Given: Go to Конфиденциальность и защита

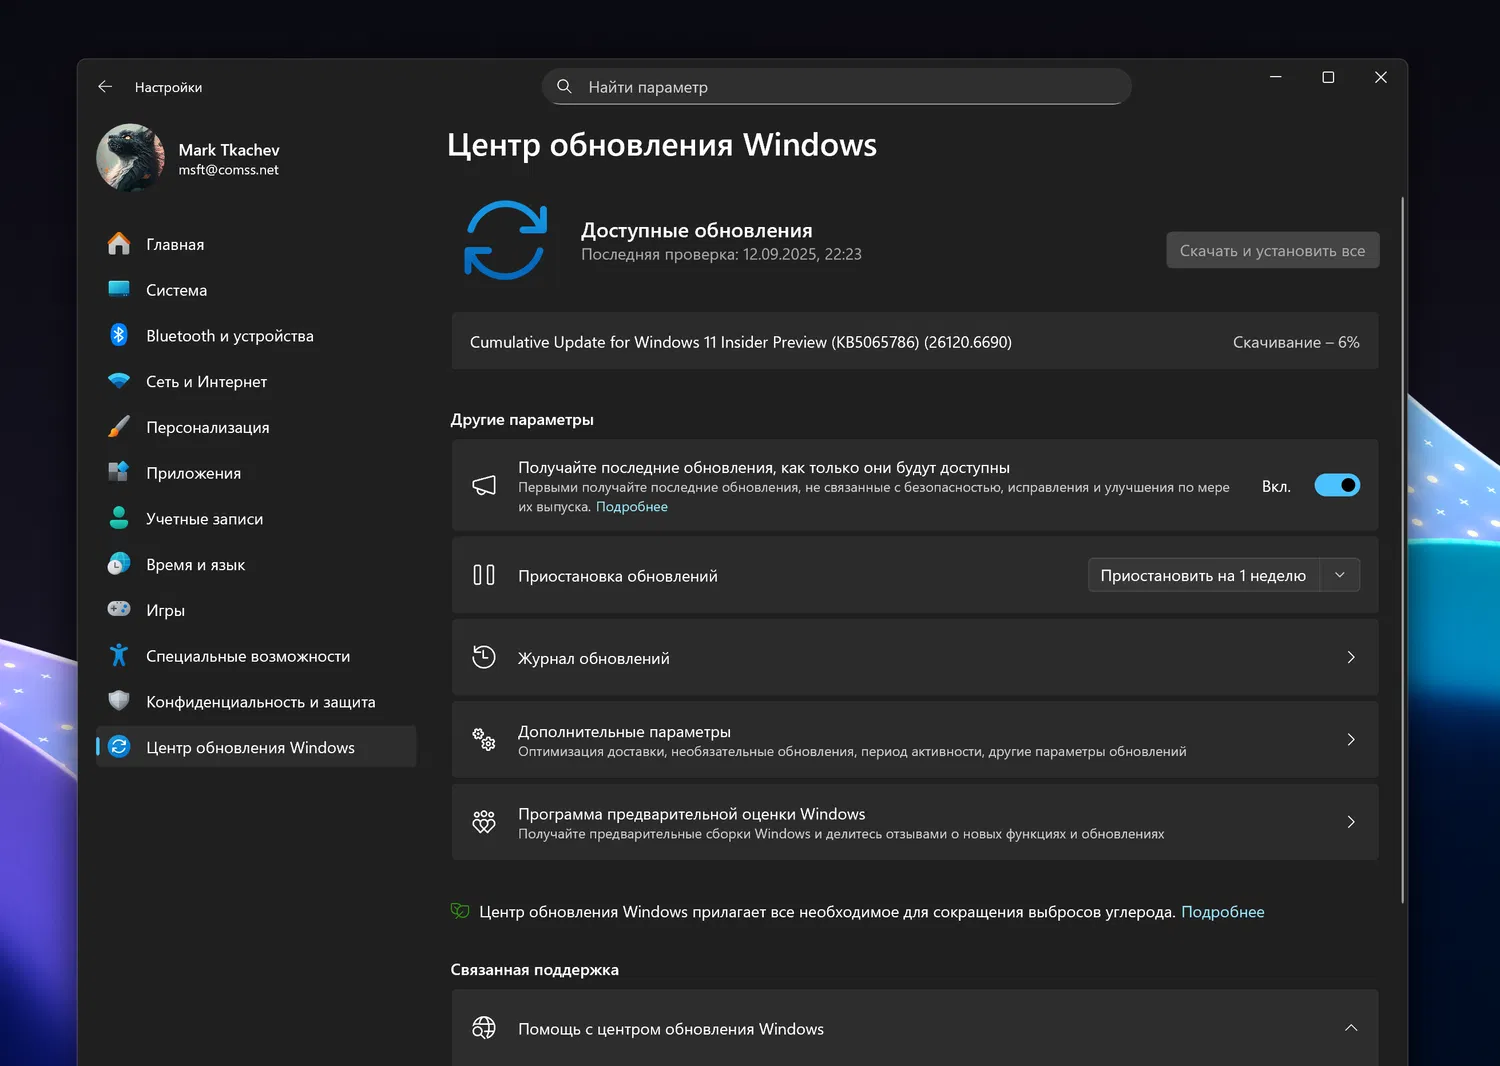Looking at the screenshot, I should pyautogui.click(x=260, y=702).
